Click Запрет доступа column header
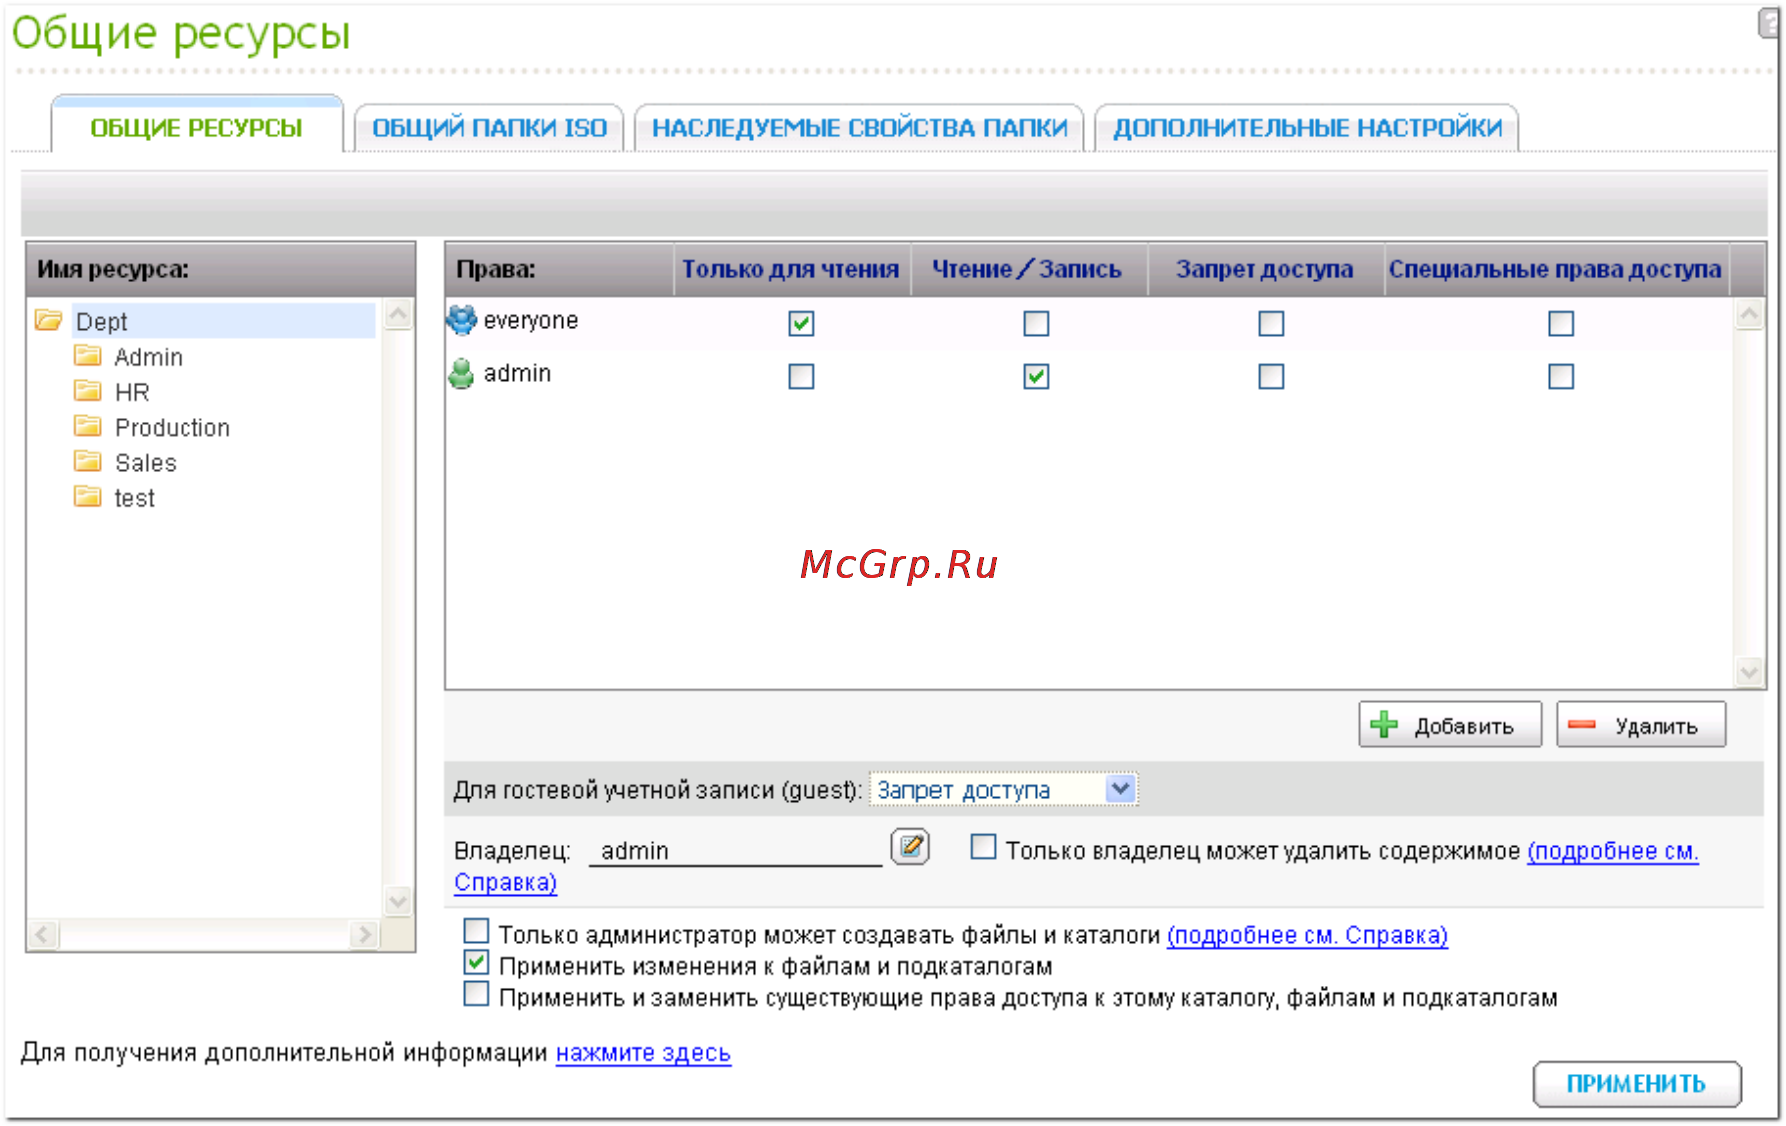The image size is (1786, 1126). tap(1265, 269)
